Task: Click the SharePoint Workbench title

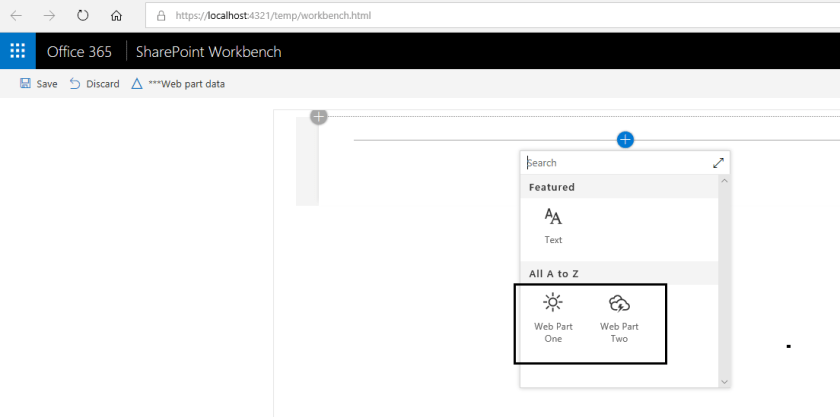Action: 208,52
